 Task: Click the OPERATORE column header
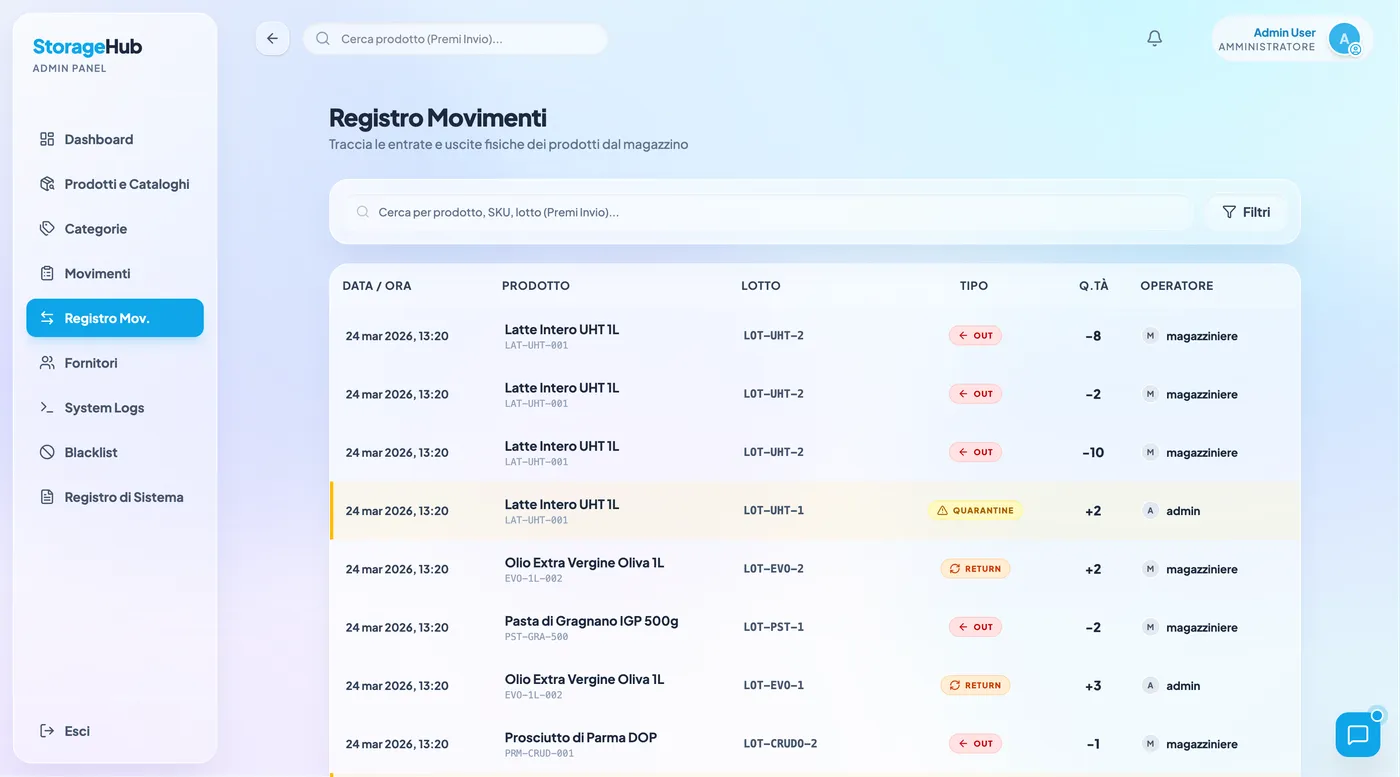1177,286
